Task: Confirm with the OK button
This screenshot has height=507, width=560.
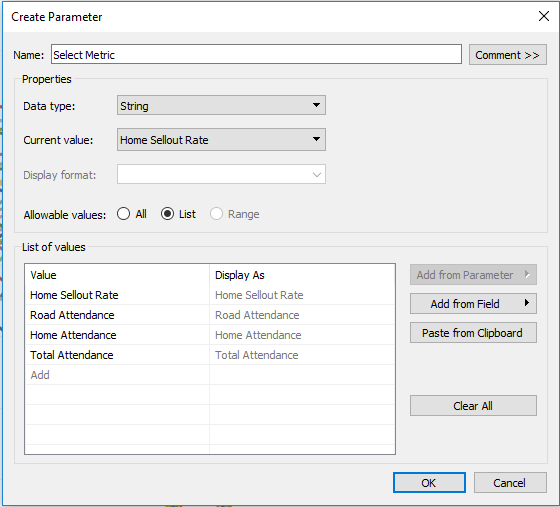Action: point(429,483)
